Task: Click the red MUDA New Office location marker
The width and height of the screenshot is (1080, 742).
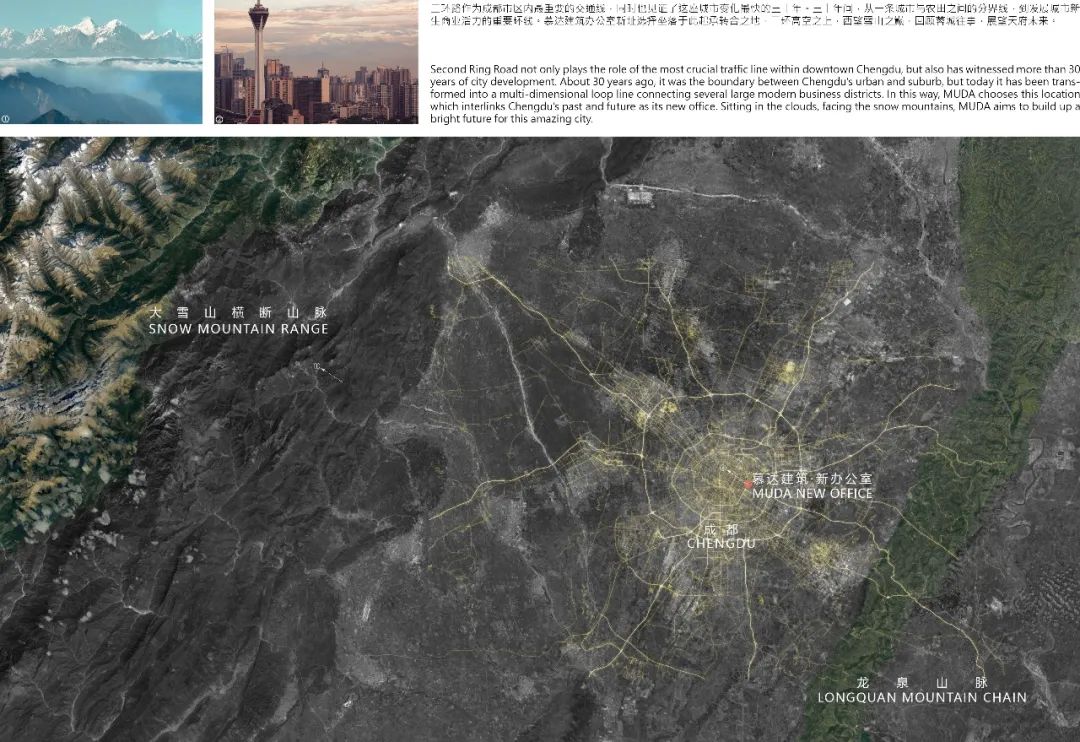Action: click(x=747, y=484)
